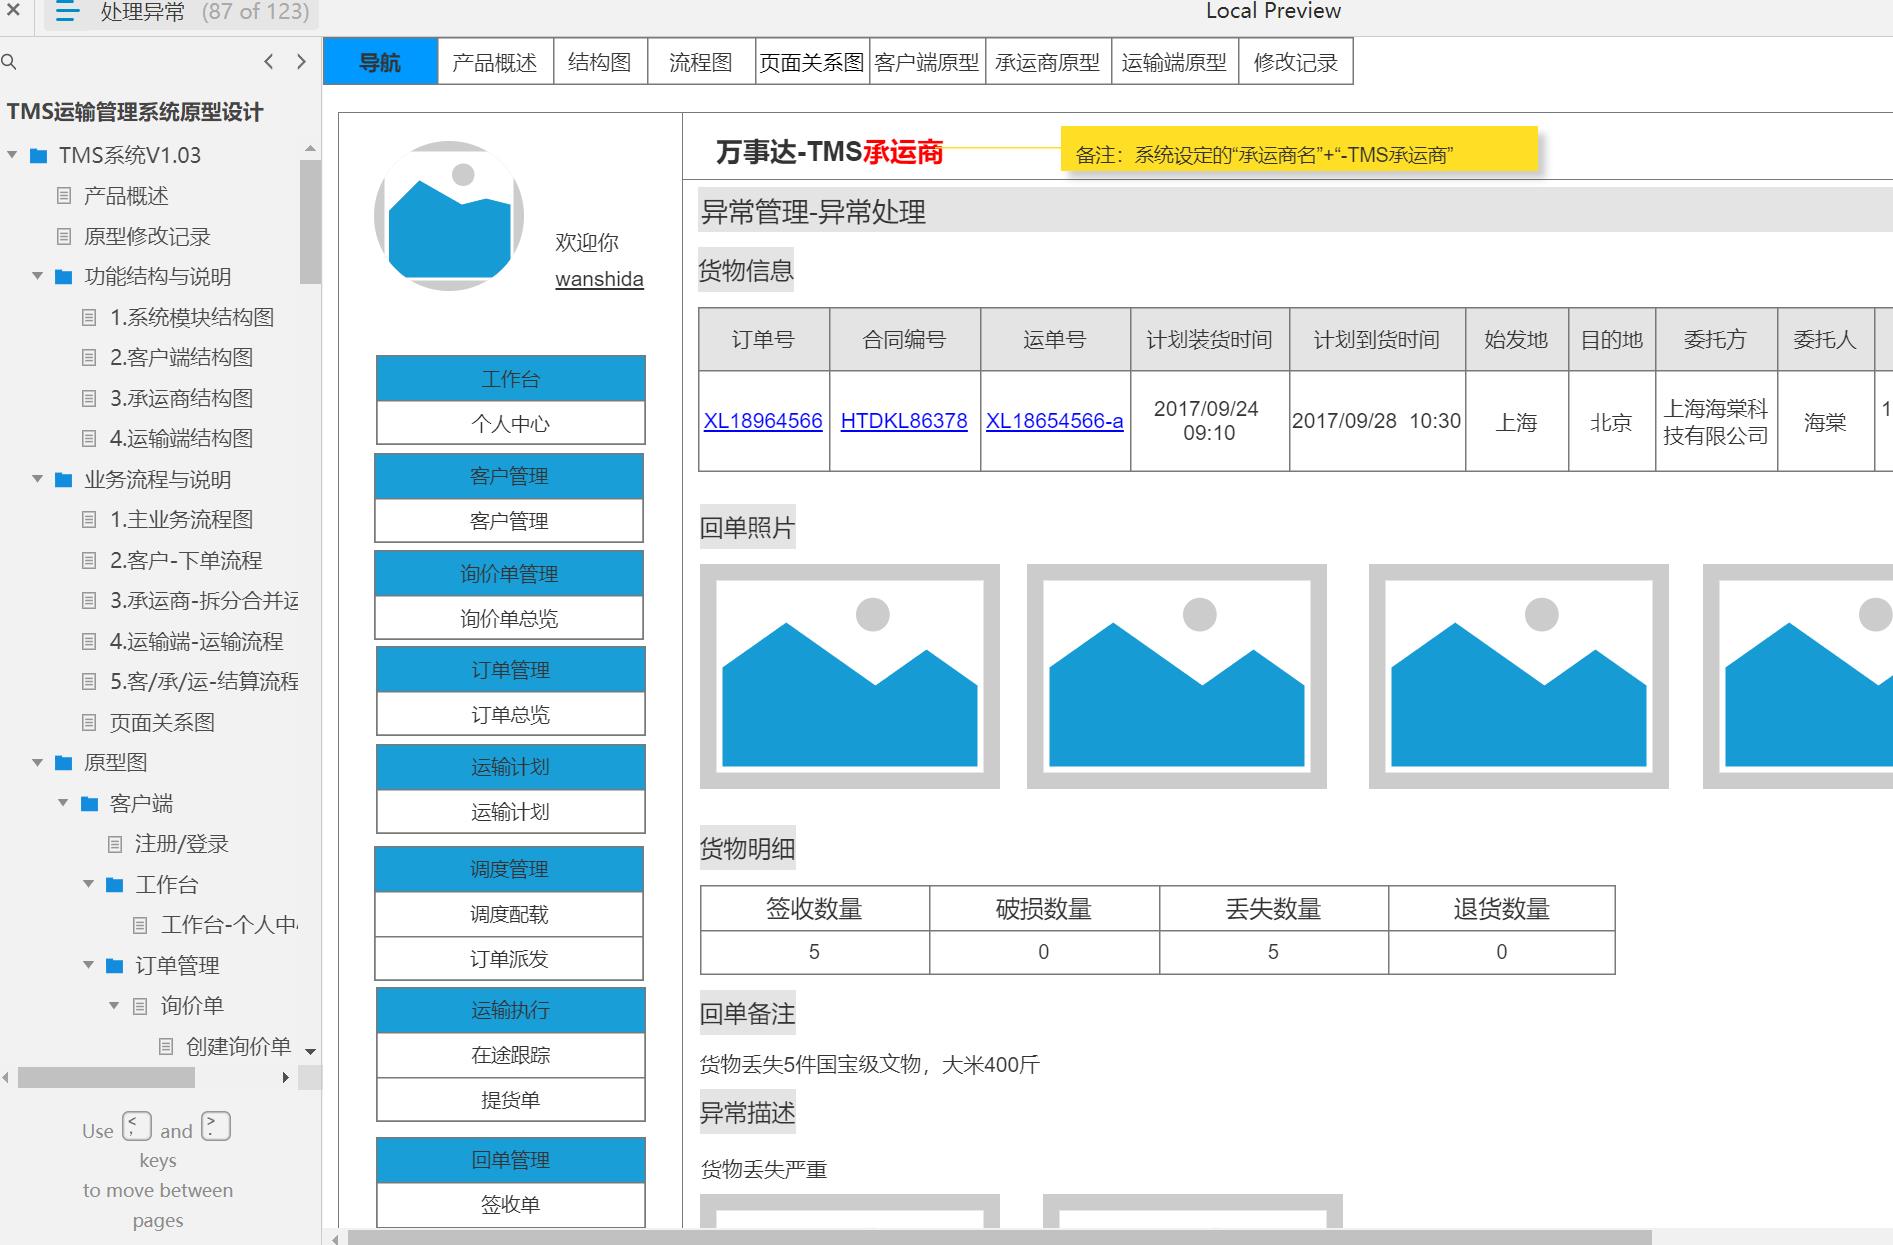The height and width of the screenshot is (1245, 1893).
Task: Click the yellow 备注 note box
Action: 1299,151
